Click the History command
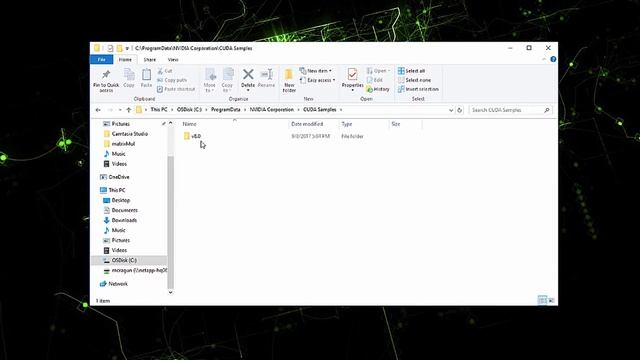 [x=378, y=89]
